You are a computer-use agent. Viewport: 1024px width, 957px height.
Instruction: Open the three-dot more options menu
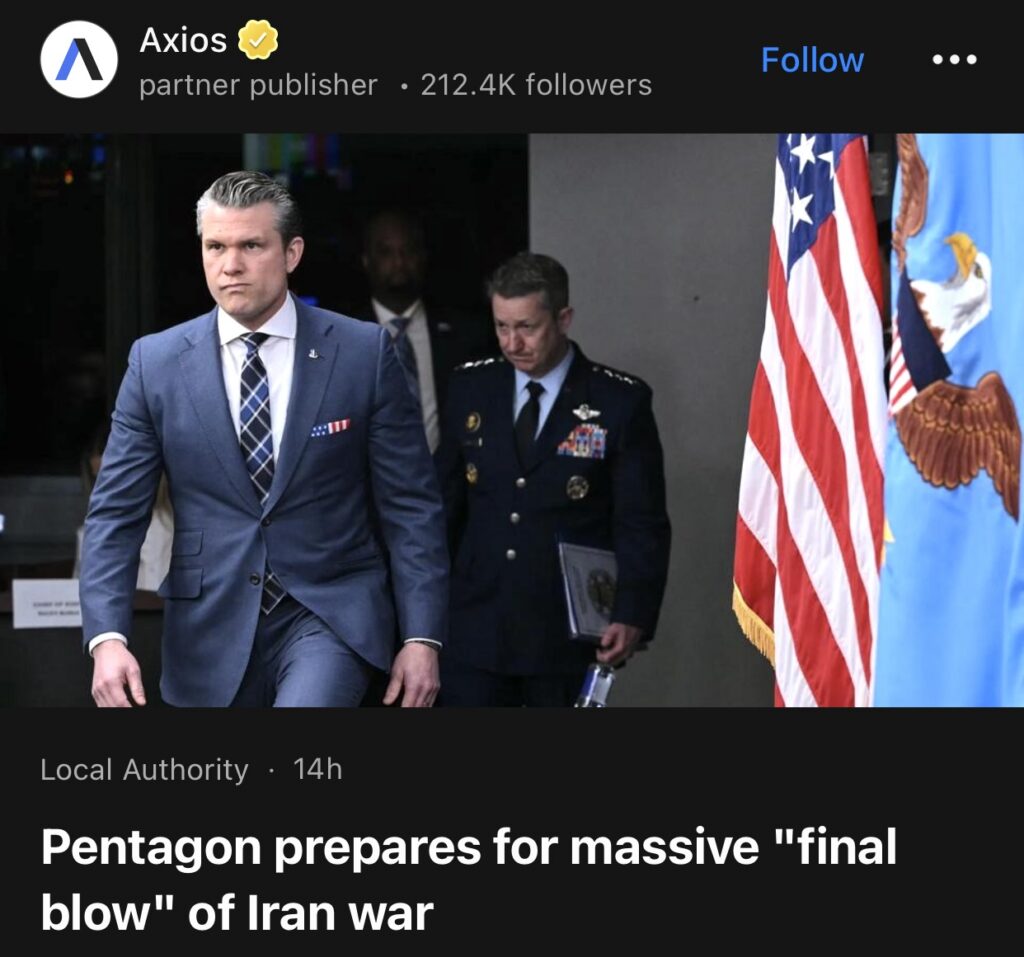pos(954,59)
